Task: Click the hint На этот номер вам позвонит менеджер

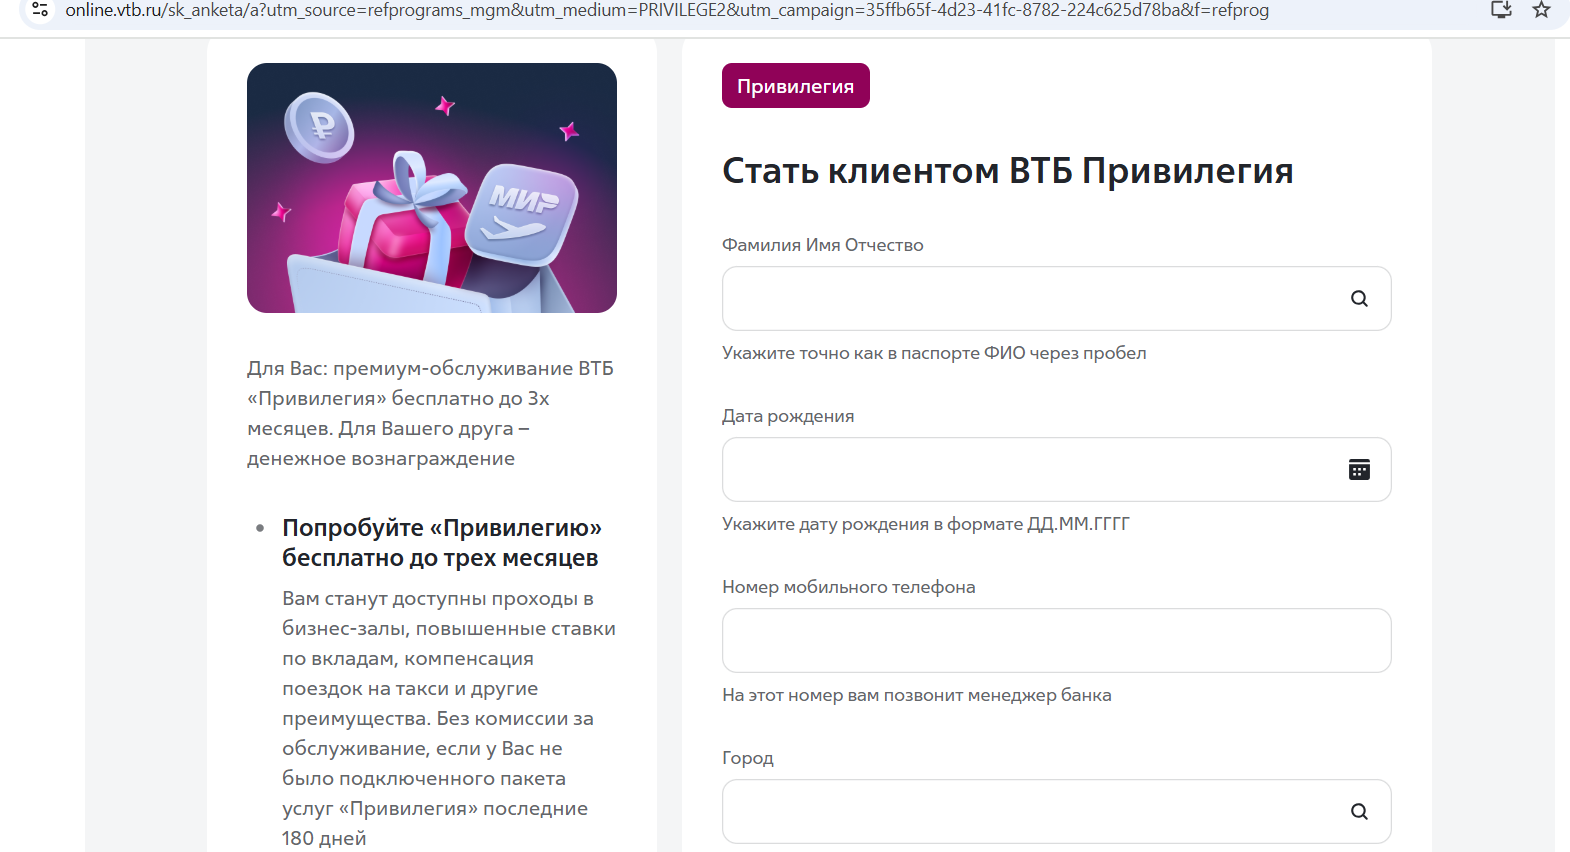Action: pyautogui.click(x=917, y=695)
